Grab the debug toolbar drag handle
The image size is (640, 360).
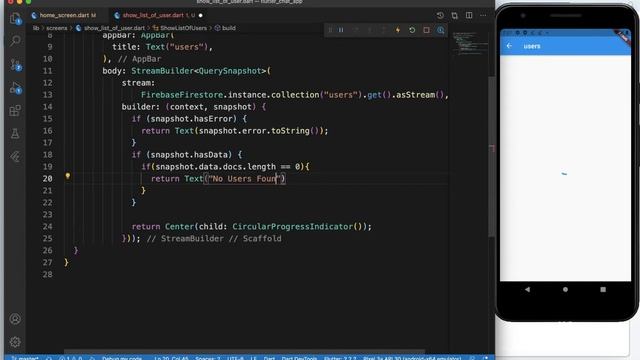click(330, 30)
